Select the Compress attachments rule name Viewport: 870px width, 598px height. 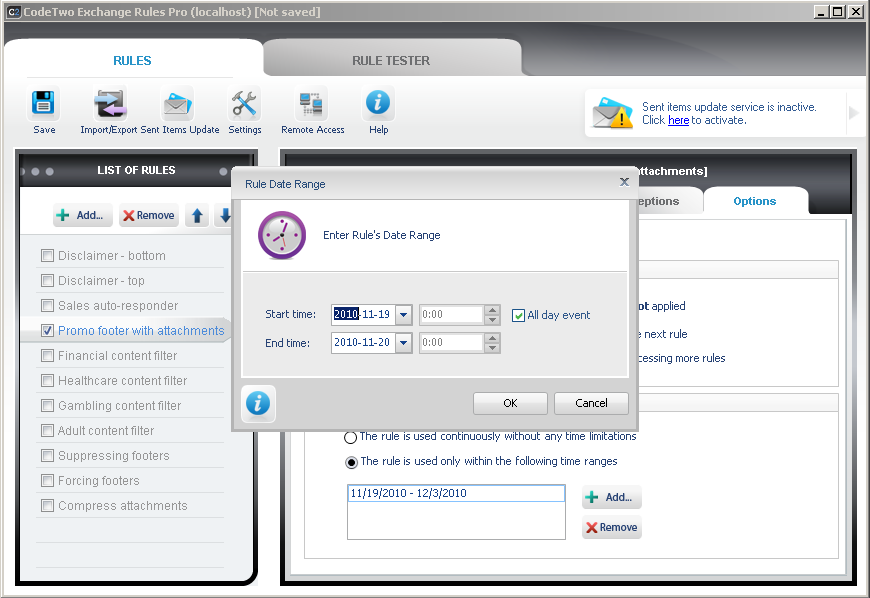coord(123,505)
